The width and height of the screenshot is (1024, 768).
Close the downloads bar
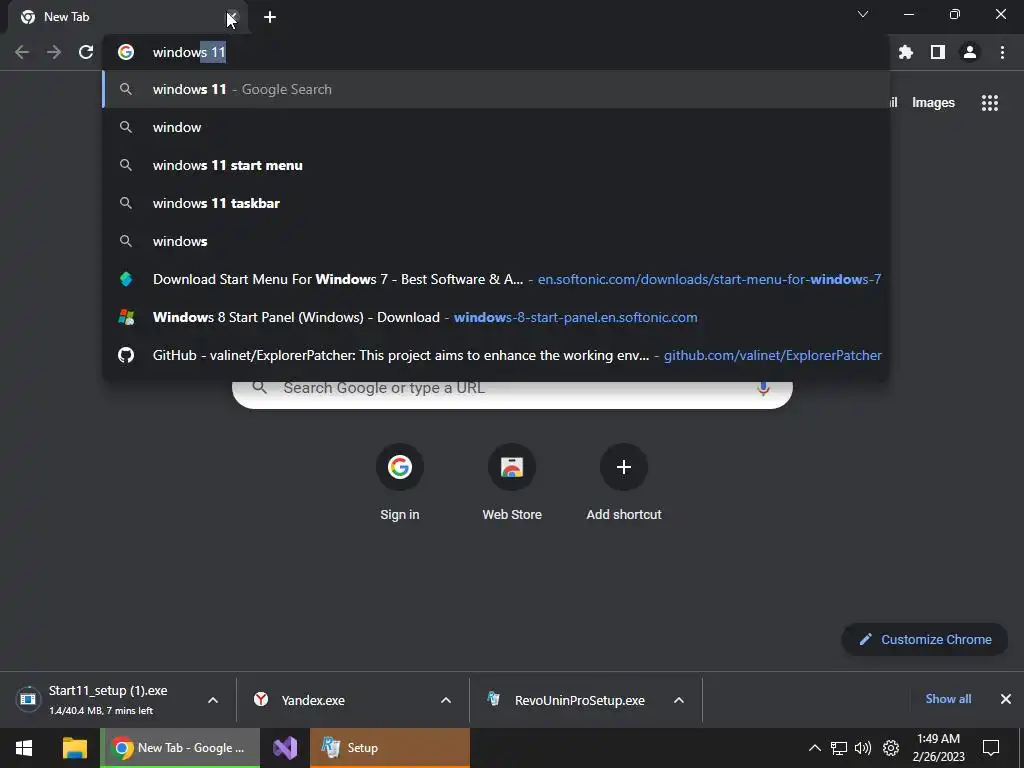click(x=1006, y=699)
